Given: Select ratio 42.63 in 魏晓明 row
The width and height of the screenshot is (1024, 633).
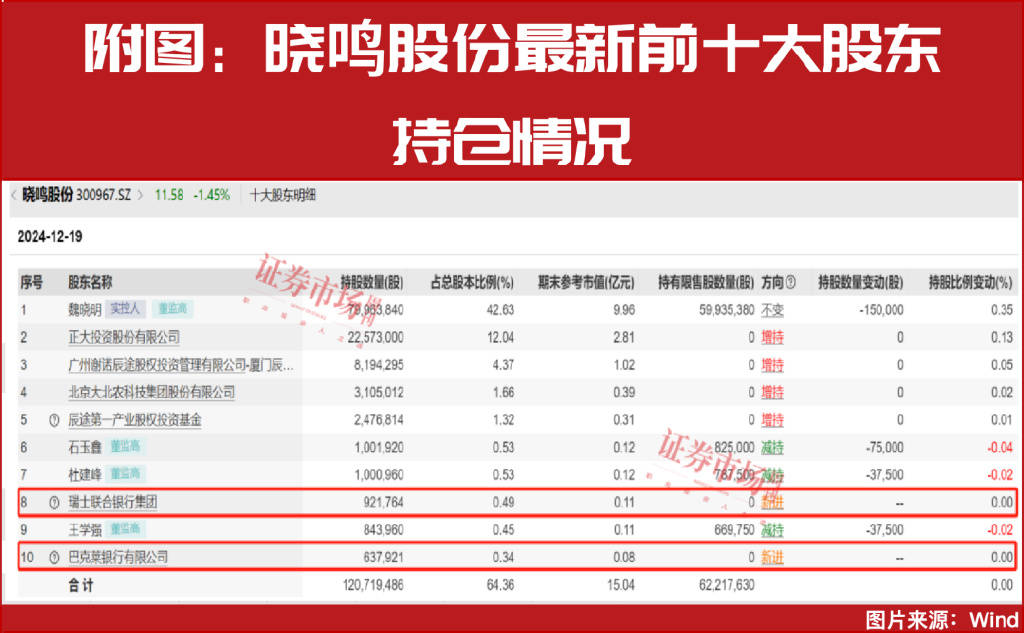Looking at the screenshot, I should pyautogui.click(x=501, y=310).
